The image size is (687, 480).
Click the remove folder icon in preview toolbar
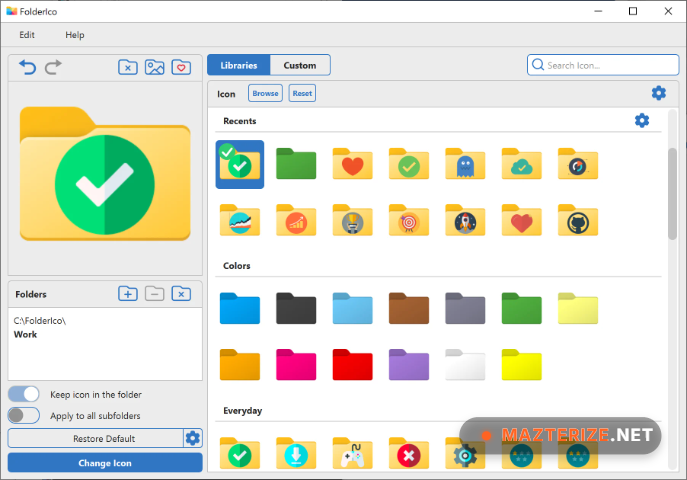click(x=128, y=67)
